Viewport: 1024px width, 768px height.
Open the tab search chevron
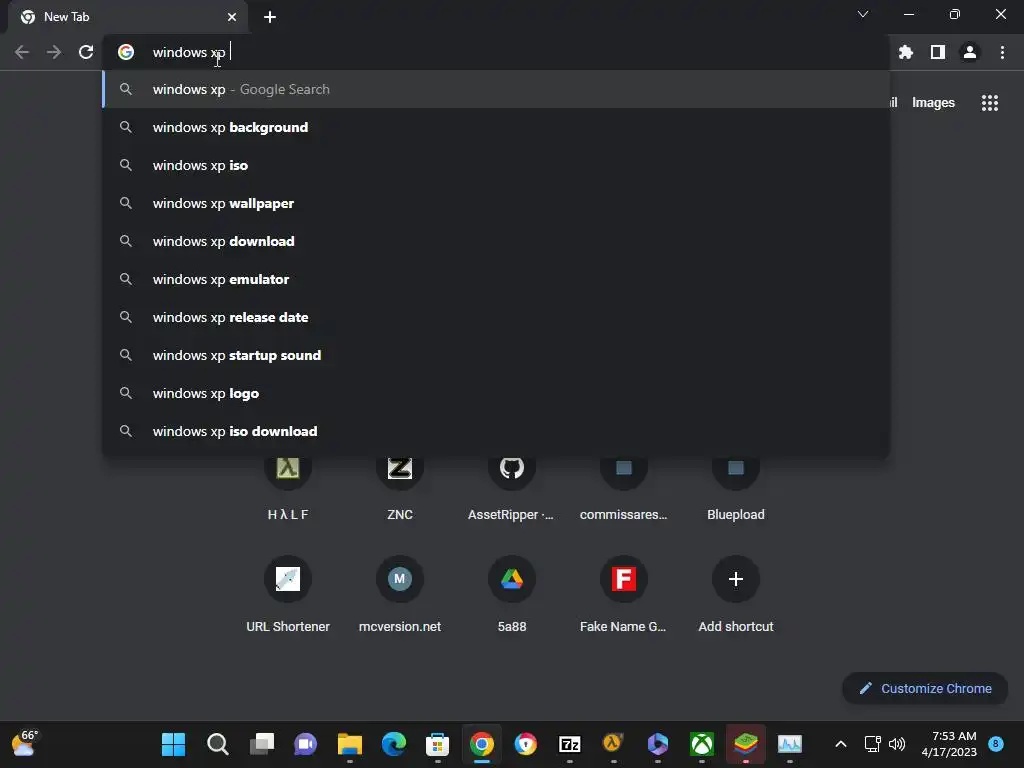point(863,14)
